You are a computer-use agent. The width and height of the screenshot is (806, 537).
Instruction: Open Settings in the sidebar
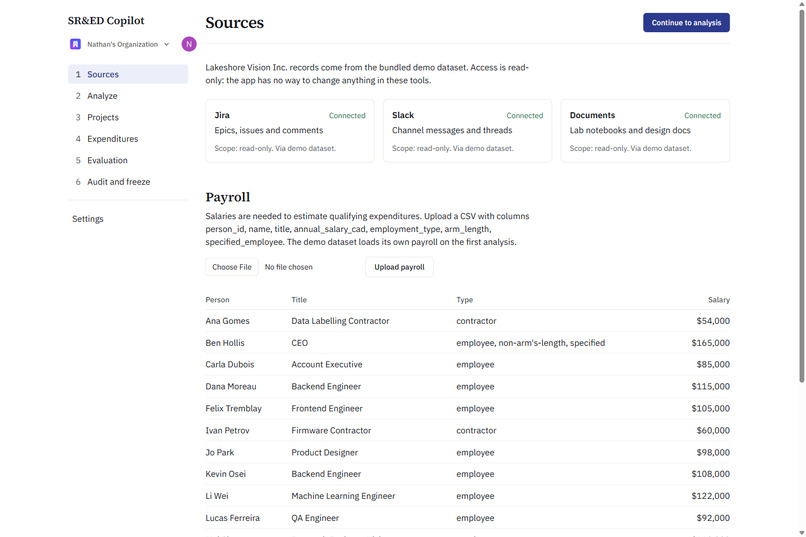coord(87,219)
